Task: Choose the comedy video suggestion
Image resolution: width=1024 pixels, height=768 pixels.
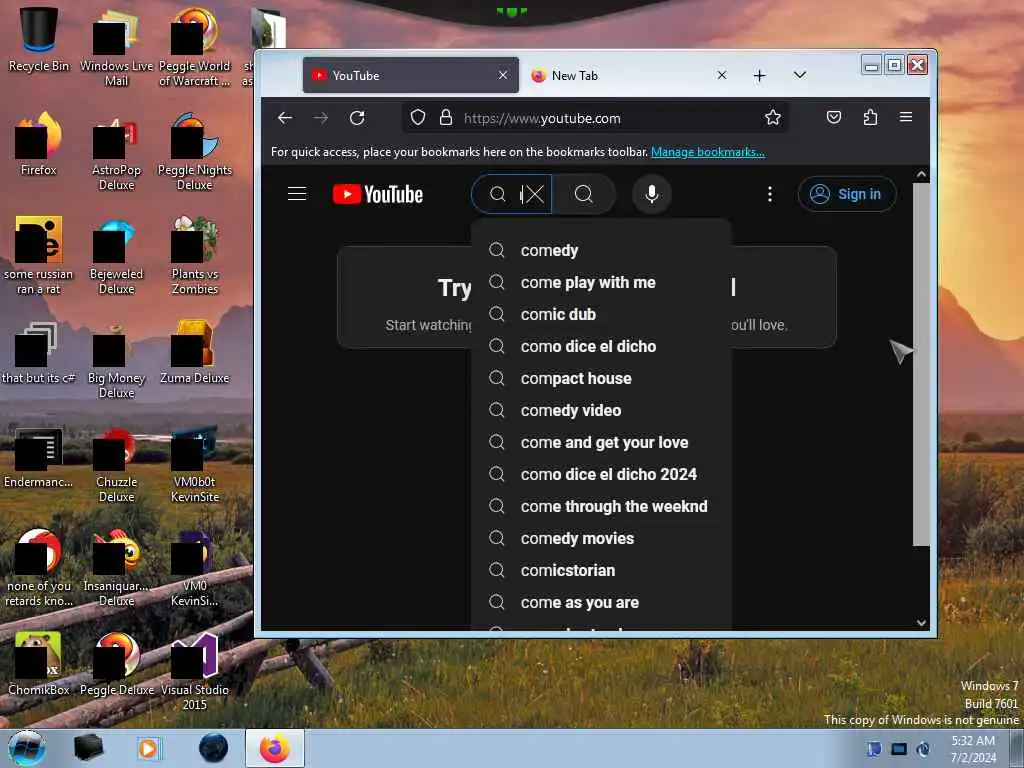Action: tap(601, 411)
